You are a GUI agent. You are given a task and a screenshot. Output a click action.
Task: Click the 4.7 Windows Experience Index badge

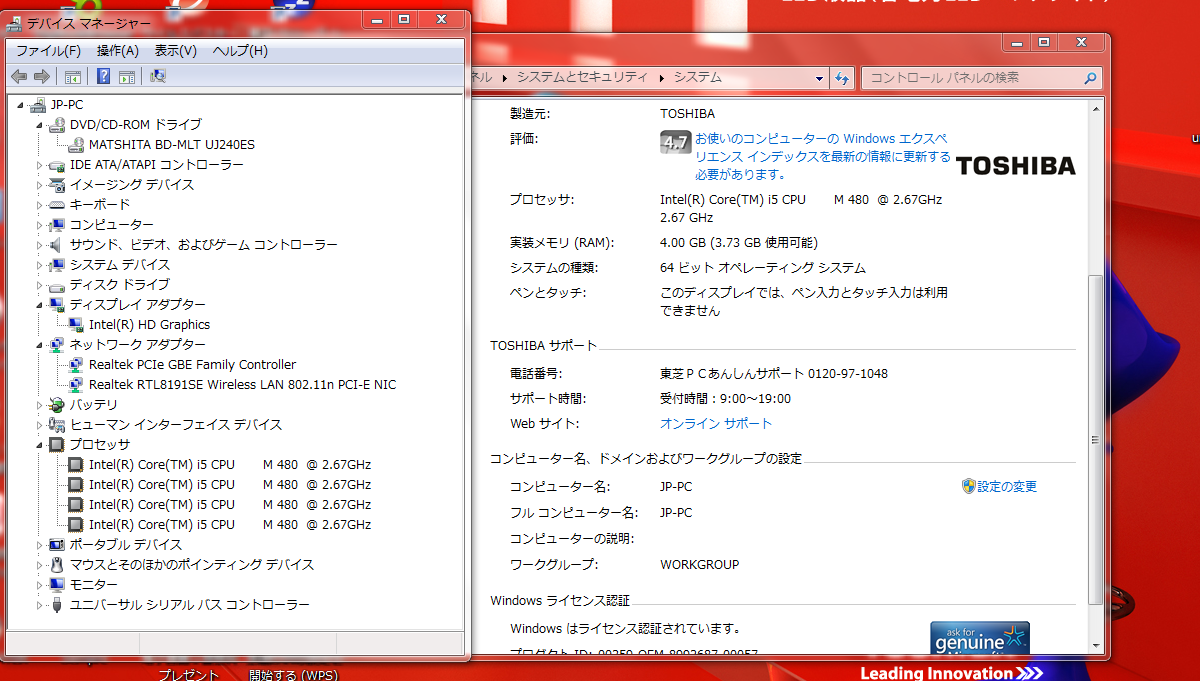(675, 142)
